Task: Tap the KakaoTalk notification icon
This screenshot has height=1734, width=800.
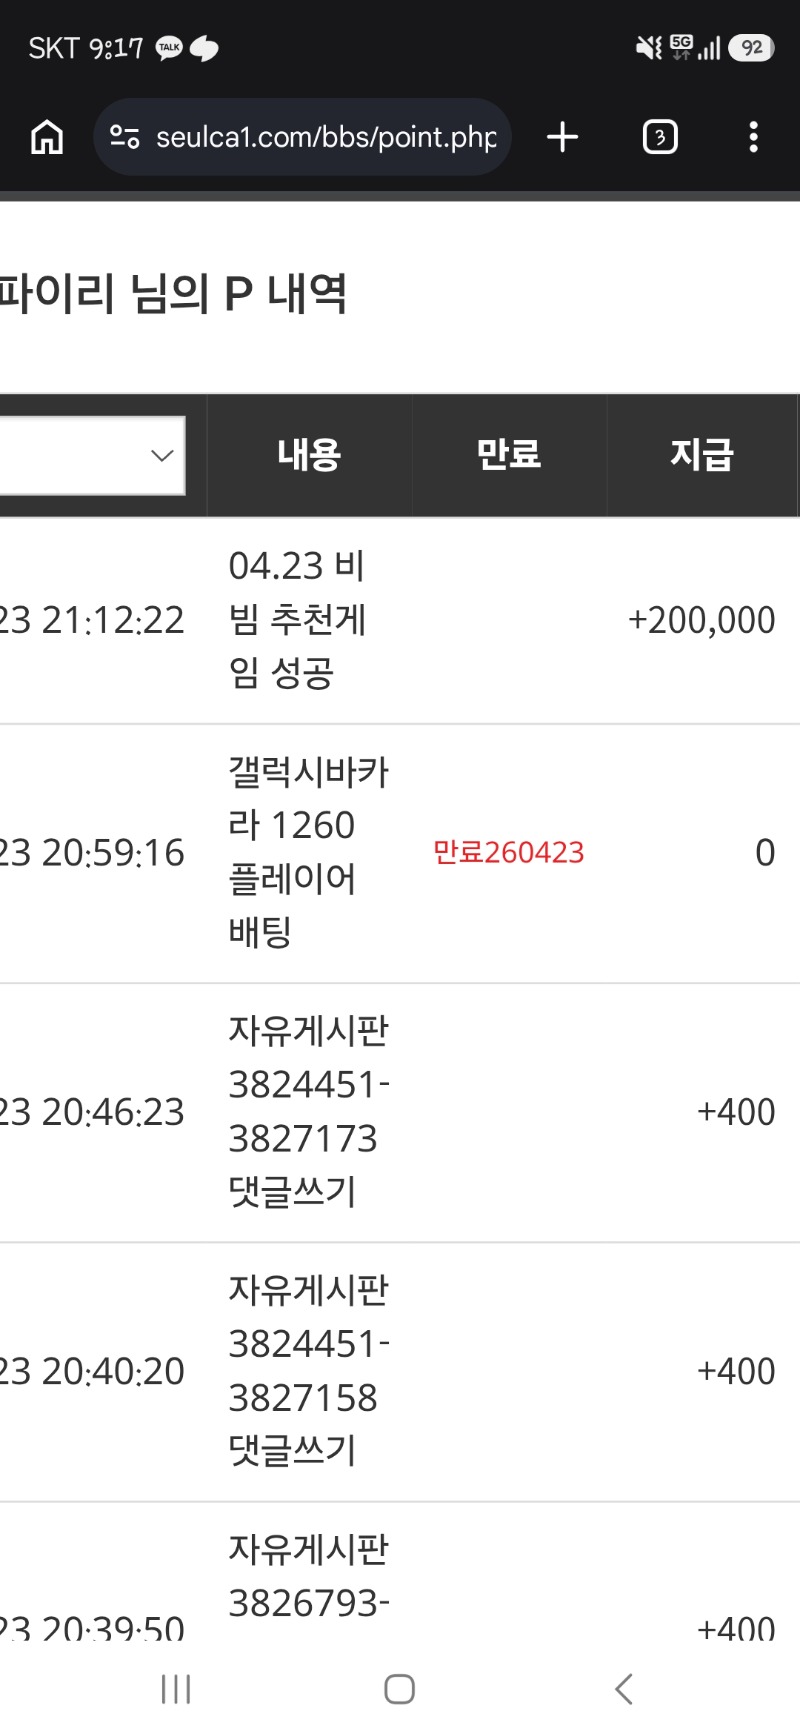Action: coord(169,48)
